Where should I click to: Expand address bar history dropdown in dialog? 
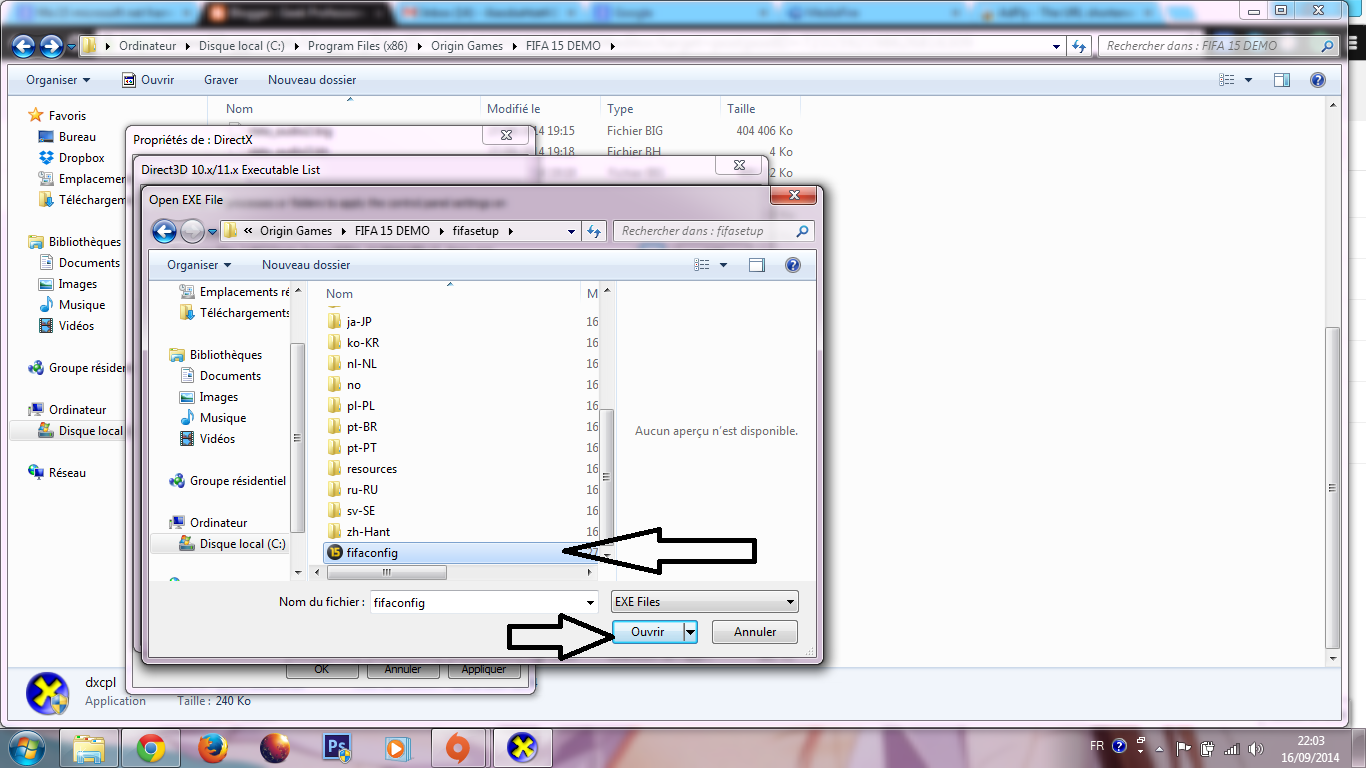[572, 231]
